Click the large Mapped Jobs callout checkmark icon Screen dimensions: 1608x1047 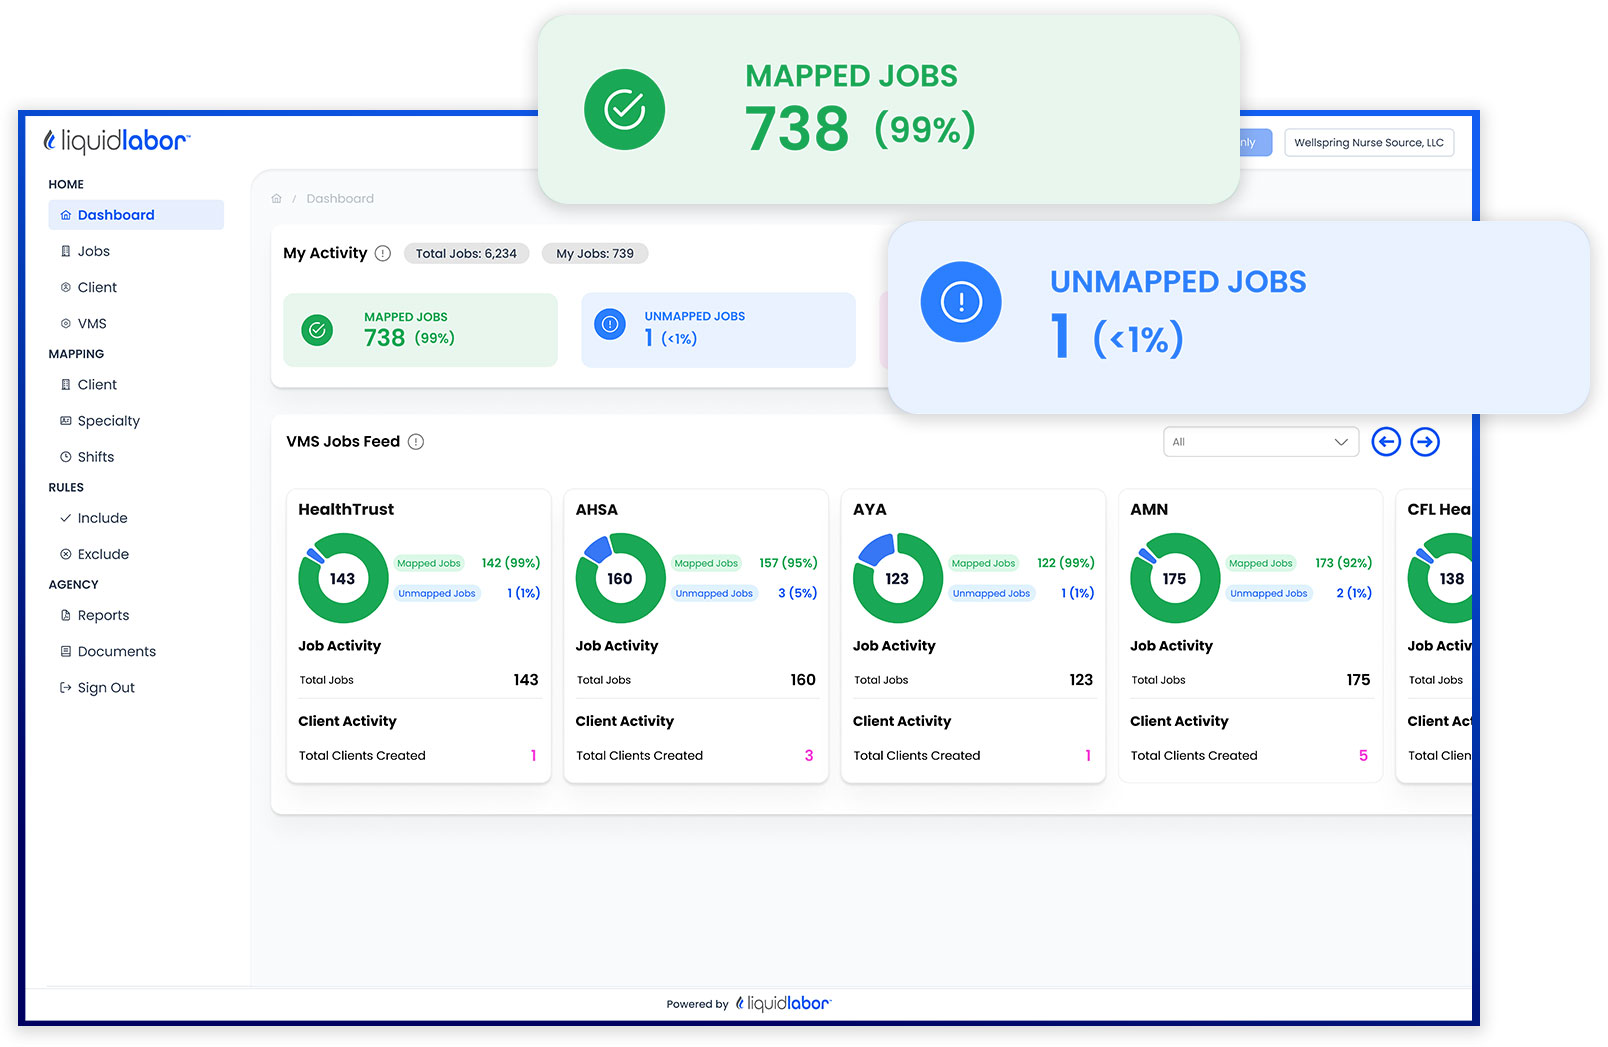[624, 109]
